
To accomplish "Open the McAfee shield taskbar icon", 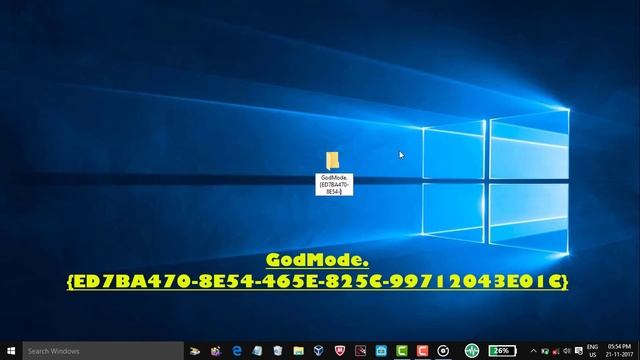I will 340,351.
